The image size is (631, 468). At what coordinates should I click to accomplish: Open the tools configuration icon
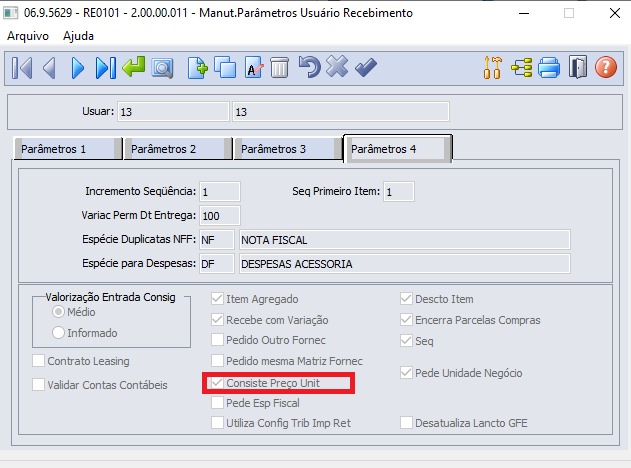pos(492,67)
